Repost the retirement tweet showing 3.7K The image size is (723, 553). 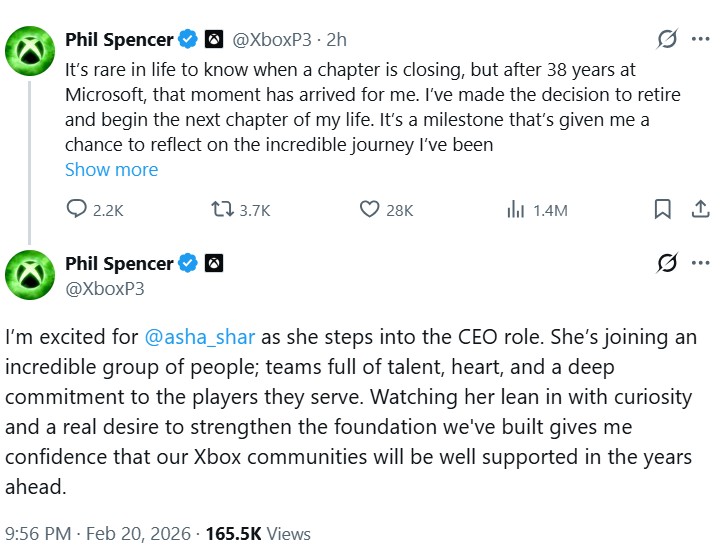click(222, 209)
